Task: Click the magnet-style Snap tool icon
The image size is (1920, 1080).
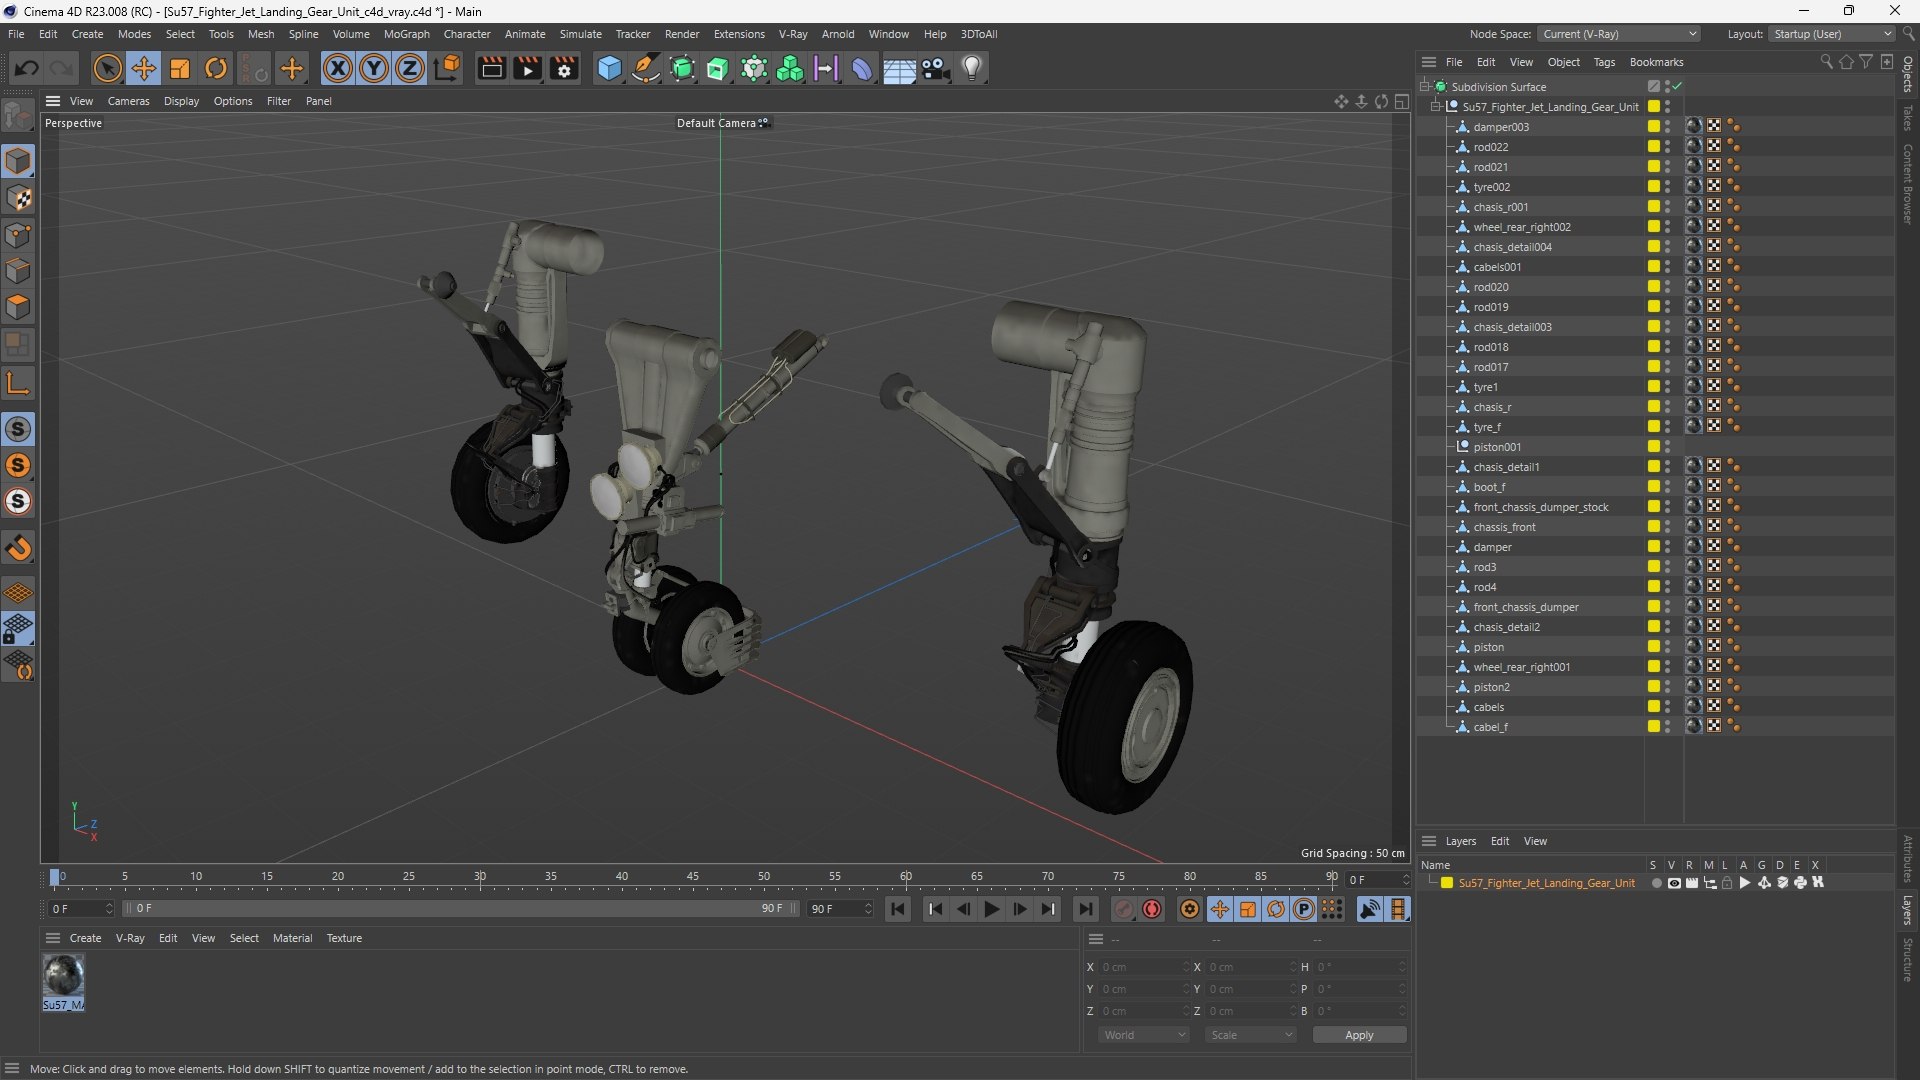Action: pyautogui.click(x=18, y=548)
